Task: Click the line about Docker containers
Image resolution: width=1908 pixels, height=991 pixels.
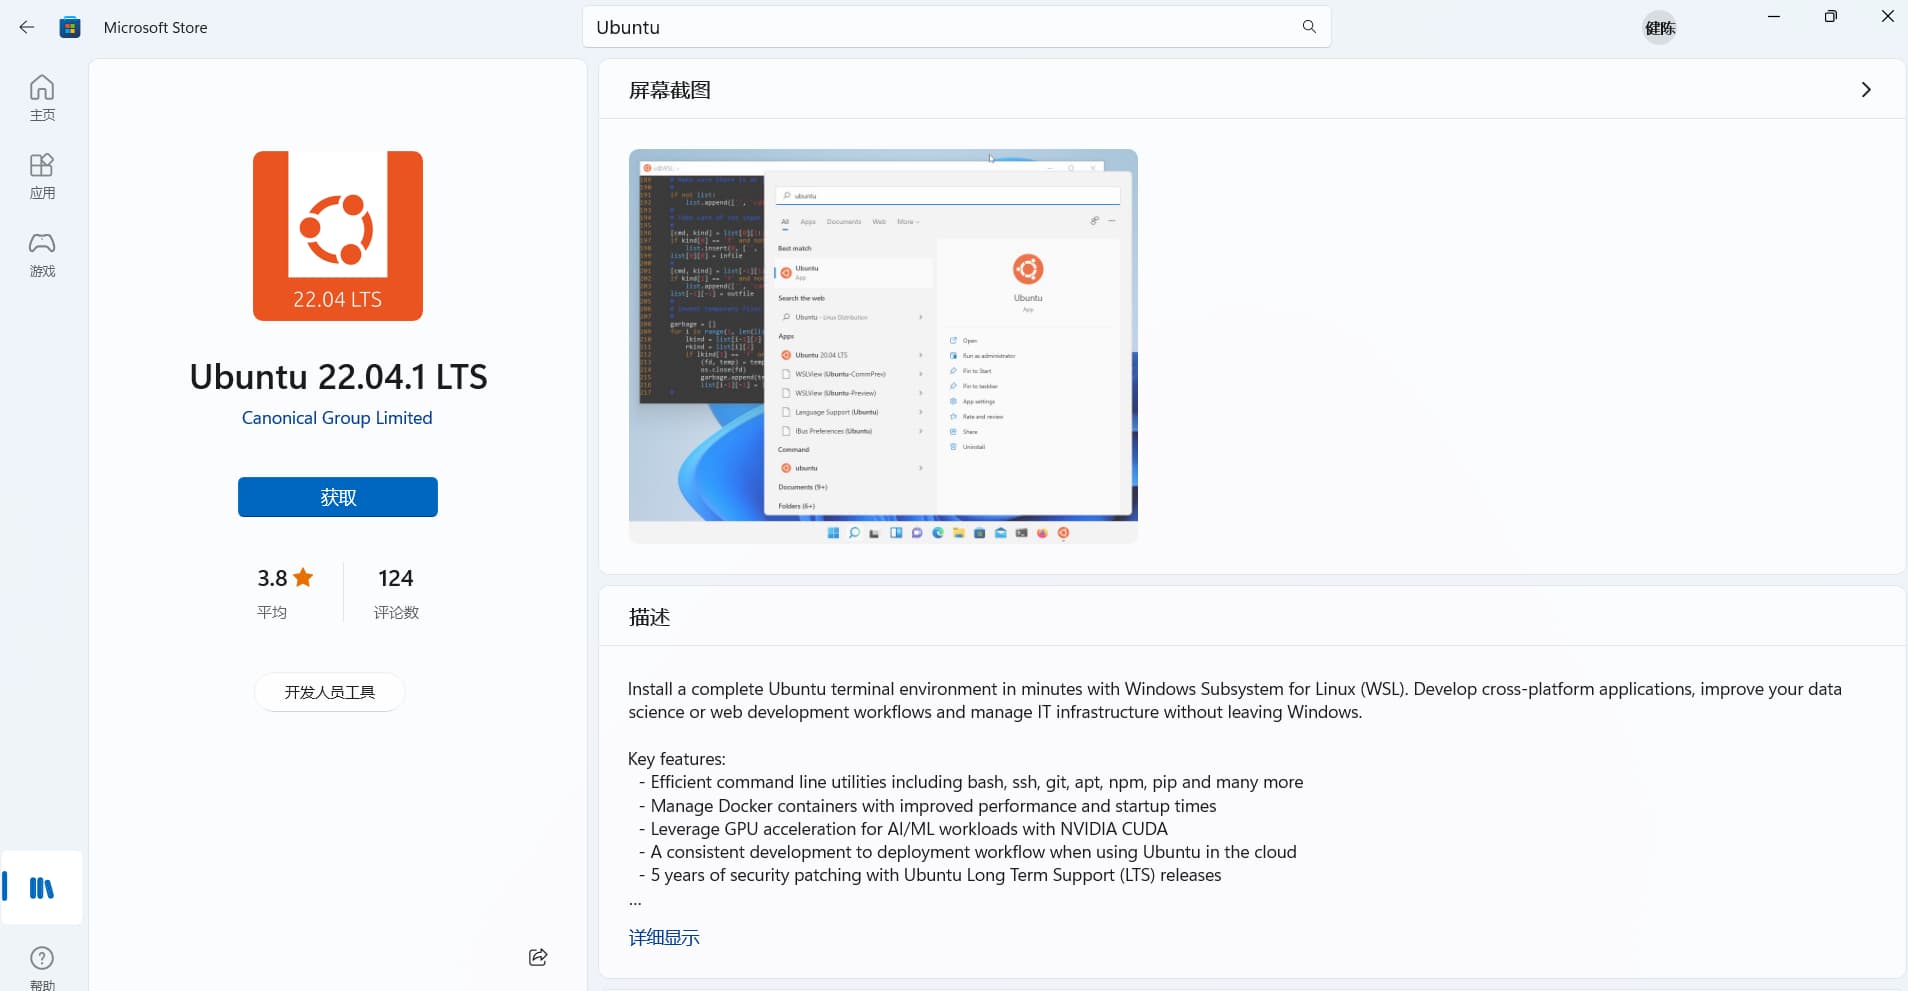Action: 928,805
